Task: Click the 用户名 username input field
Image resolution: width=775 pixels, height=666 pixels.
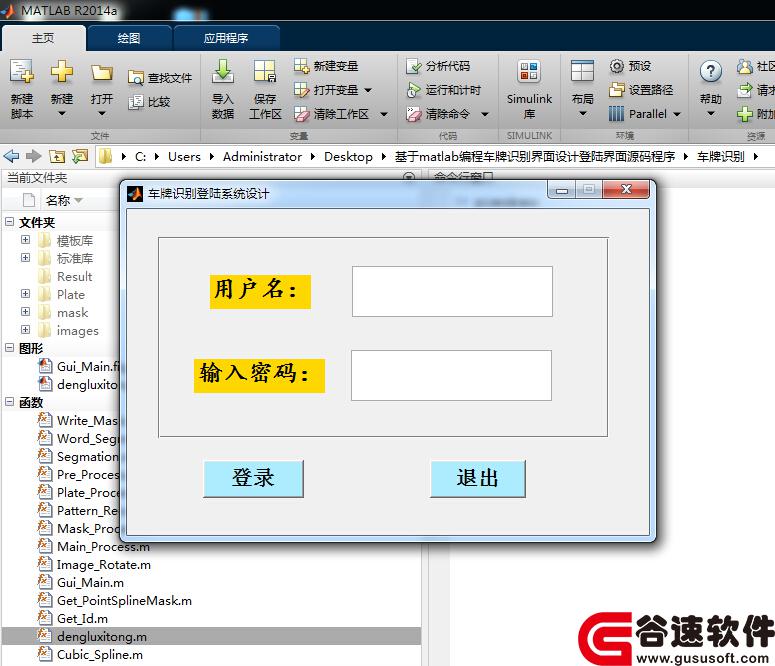Action: click(452, 291)
